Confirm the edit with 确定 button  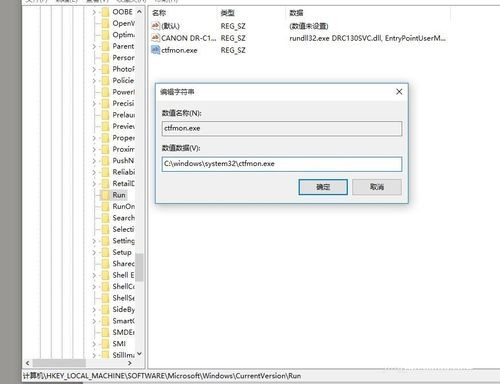tap(323, 187)
